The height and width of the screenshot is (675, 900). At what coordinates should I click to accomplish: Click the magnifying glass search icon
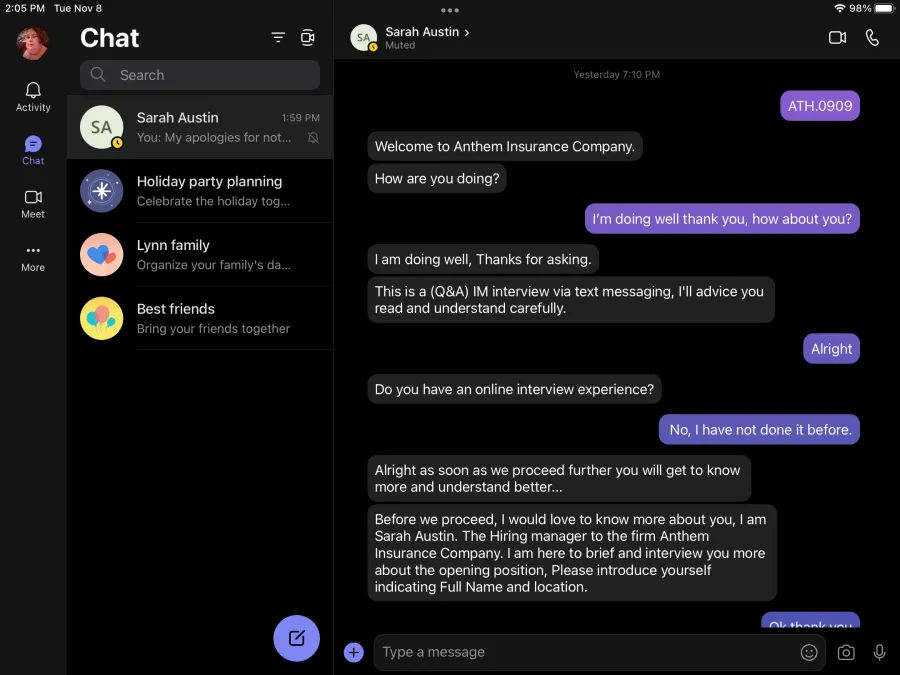click(98, 75)
